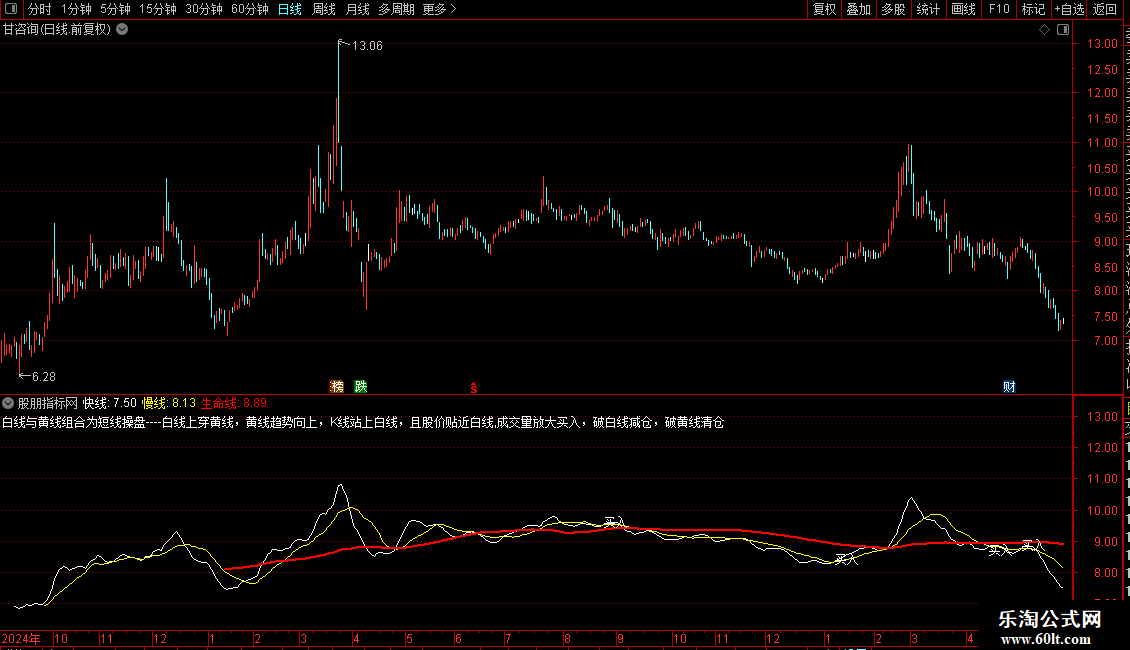Toggle the right sidebar panel icon

pos(1063,30)
